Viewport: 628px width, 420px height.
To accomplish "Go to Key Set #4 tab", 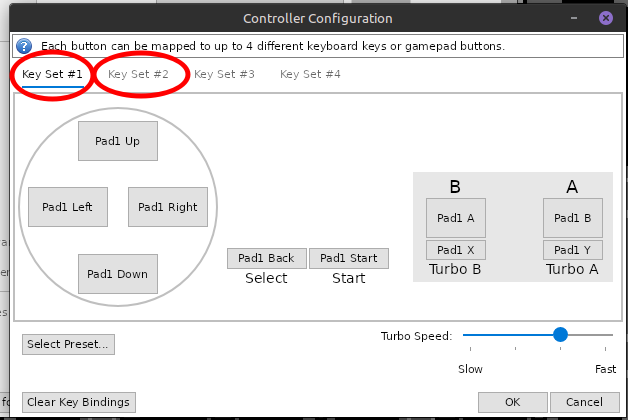I will 310,74.
